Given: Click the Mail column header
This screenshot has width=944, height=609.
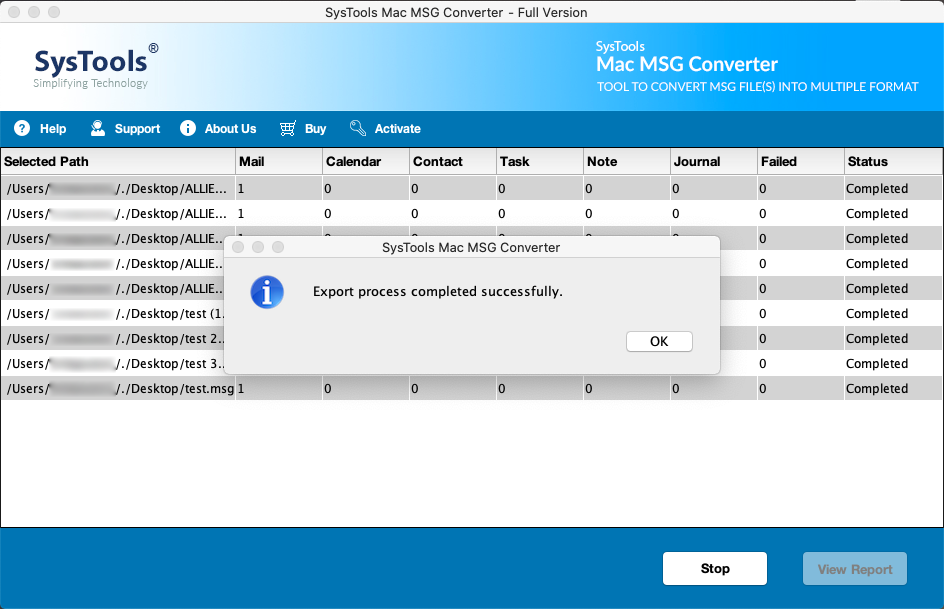Looking at the screenshot, I should (279, 161).
